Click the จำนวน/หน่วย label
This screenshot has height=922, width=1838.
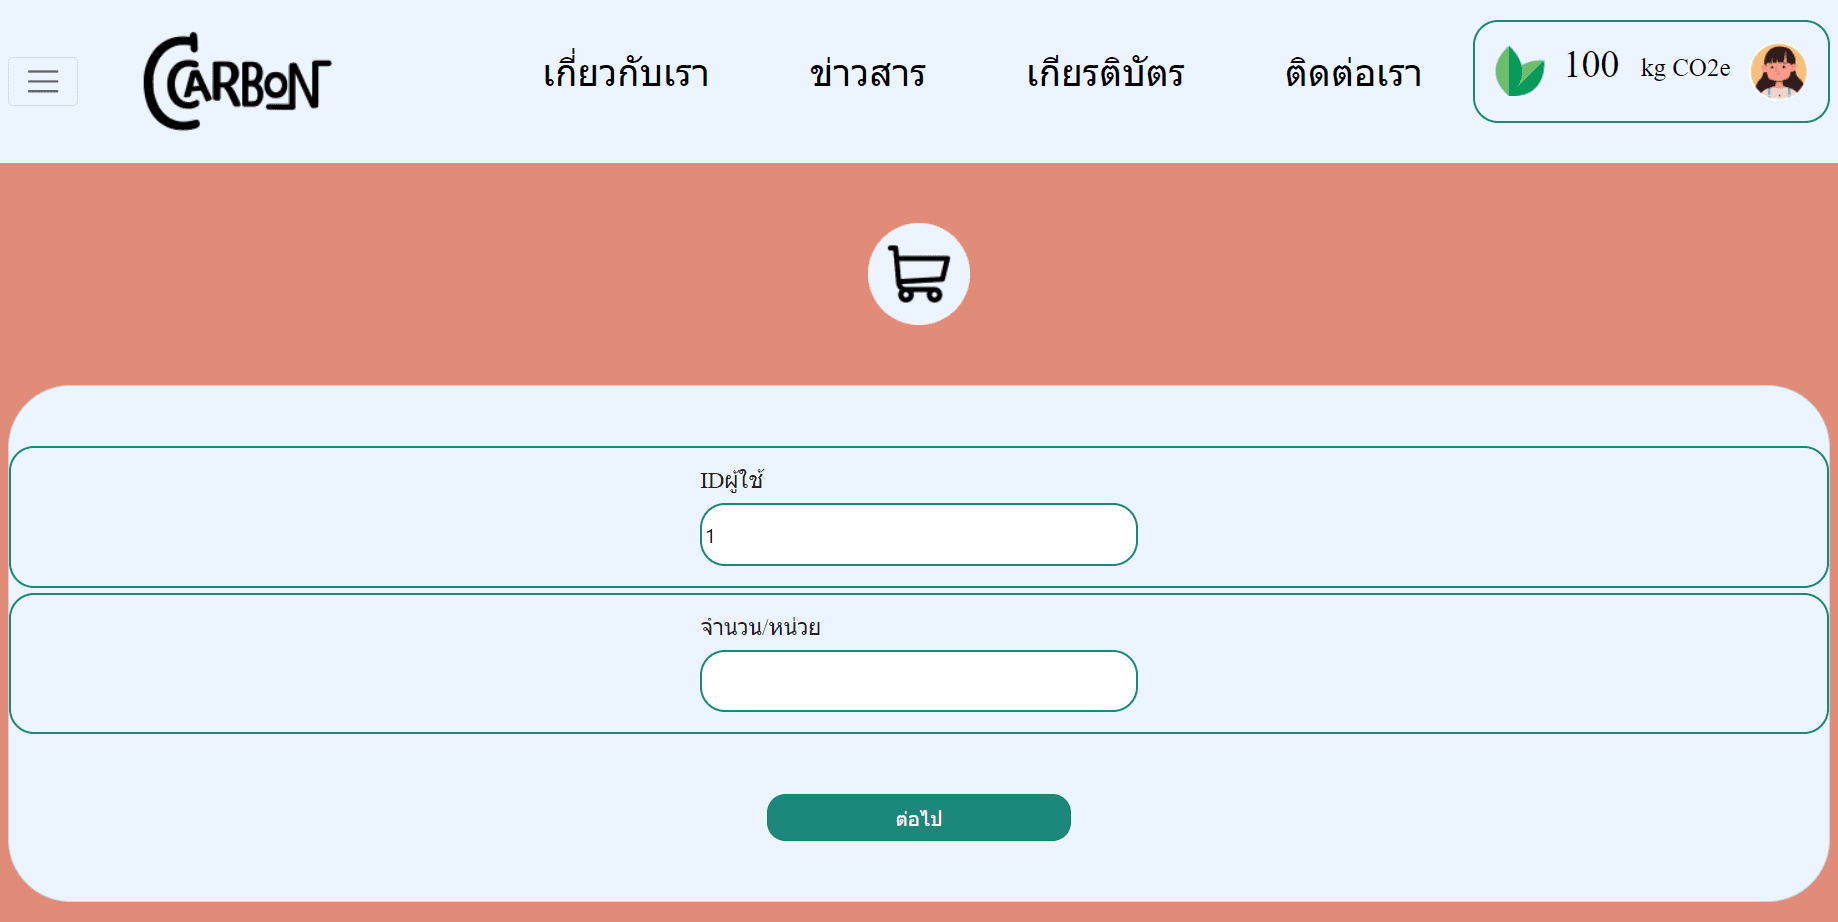tap(761, 627)
